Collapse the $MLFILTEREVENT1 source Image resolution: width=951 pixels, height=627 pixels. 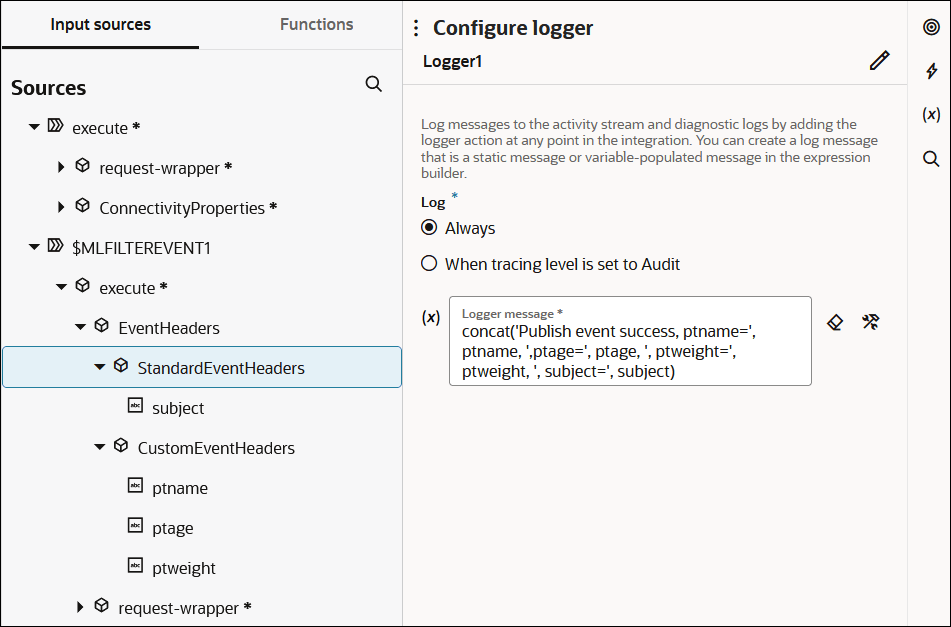point(35,247)
